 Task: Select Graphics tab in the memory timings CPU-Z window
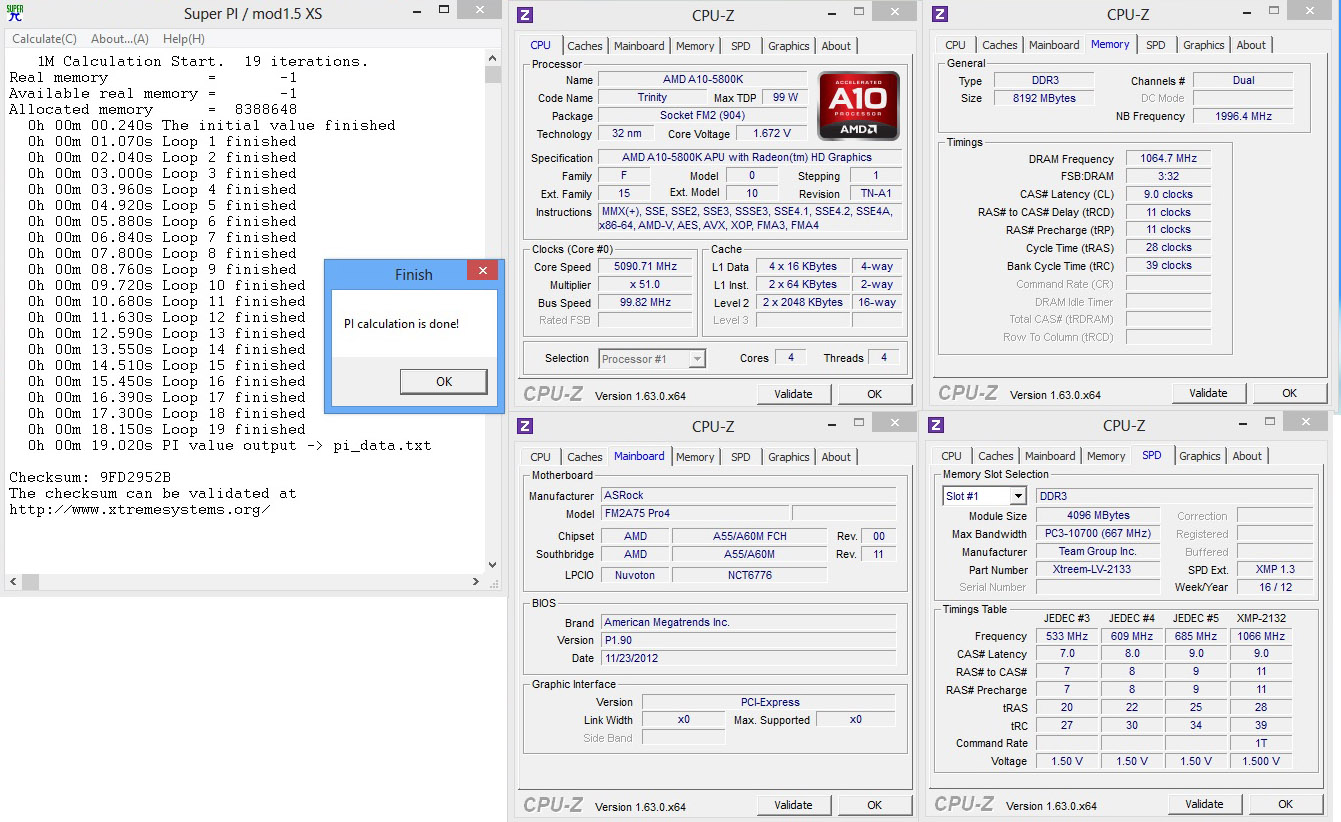tap(1204, 45)
